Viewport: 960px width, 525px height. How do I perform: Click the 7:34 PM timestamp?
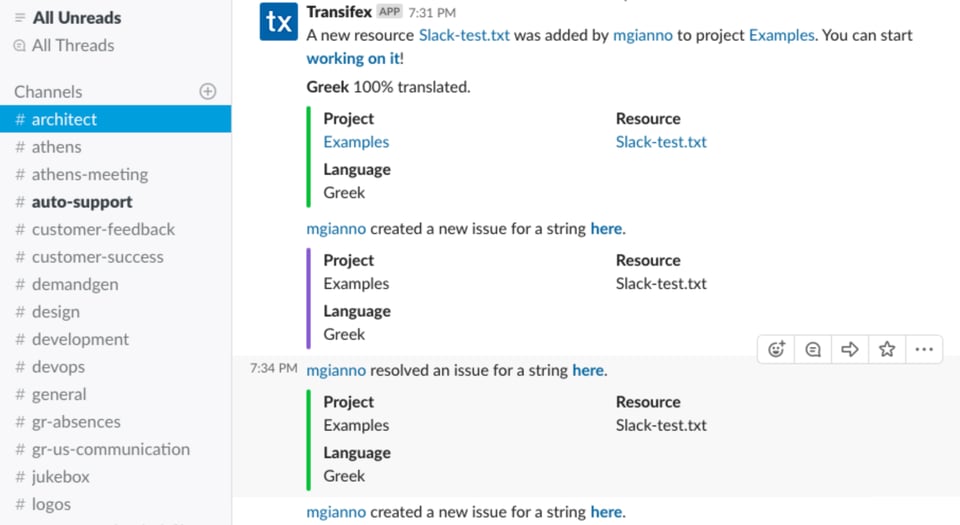coord(273,368)
